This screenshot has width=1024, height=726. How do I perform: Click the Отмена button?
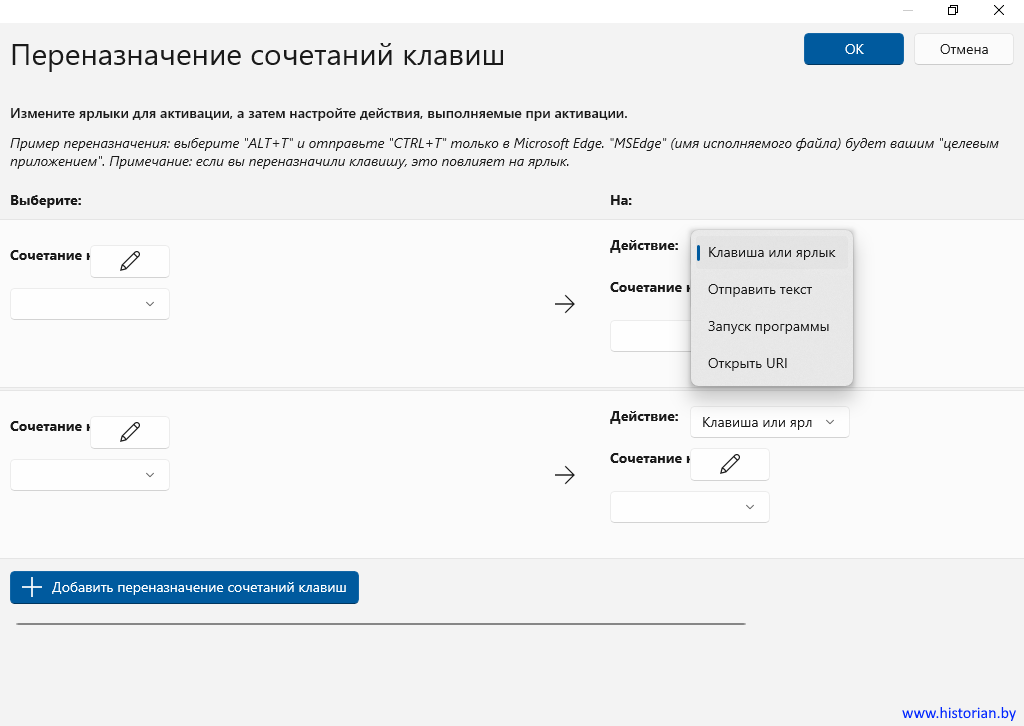[x=964, y=49]
